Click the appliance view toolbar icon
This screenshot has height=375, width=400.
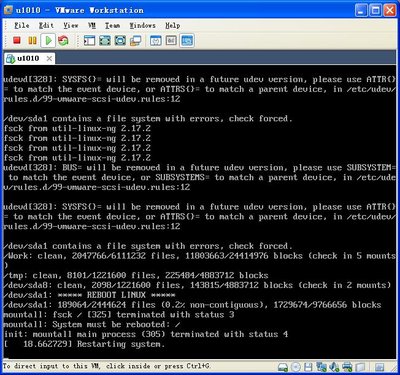coord(171,41)
